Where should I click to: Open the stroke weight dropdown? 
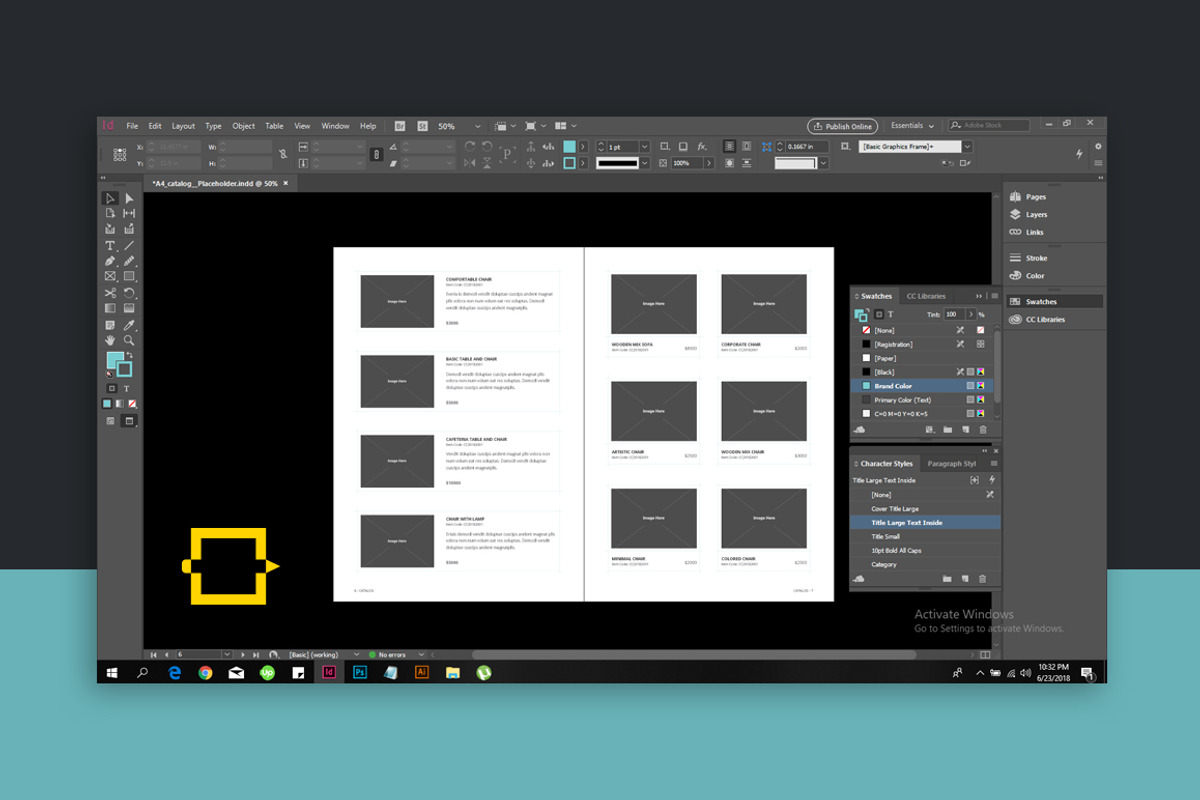coord(644,147)
